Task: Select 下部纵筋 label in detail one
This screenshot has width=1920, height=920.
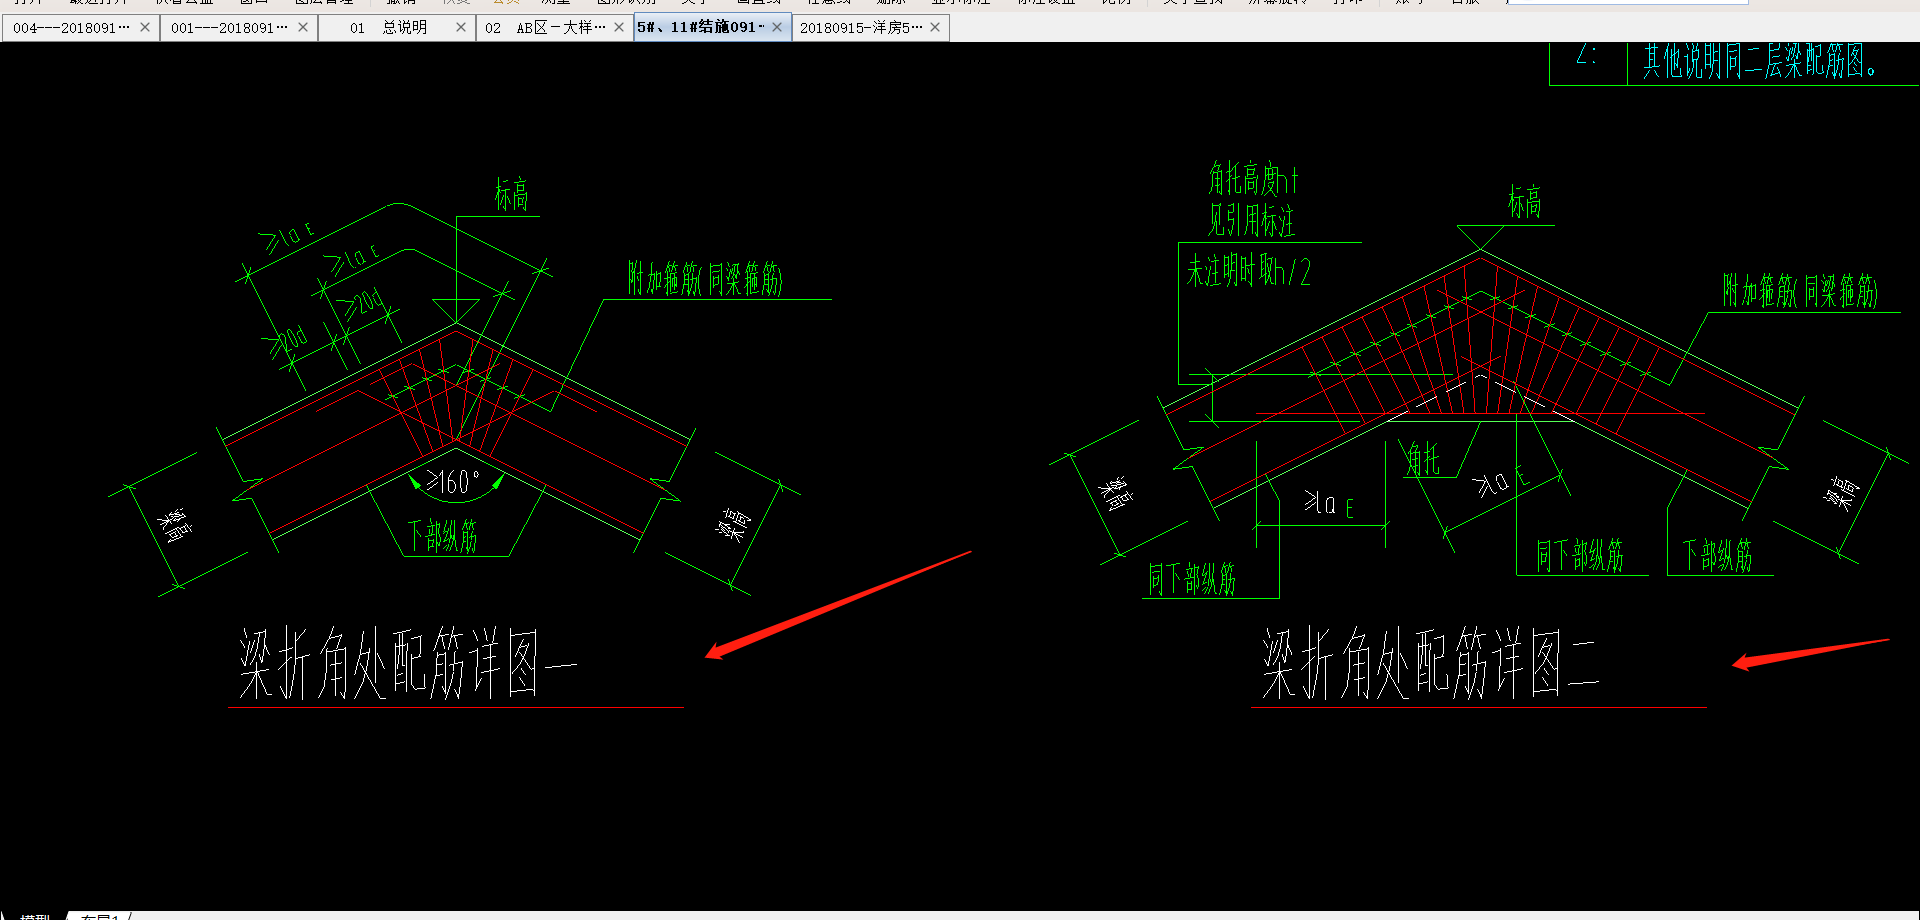Action: (442, 537)
